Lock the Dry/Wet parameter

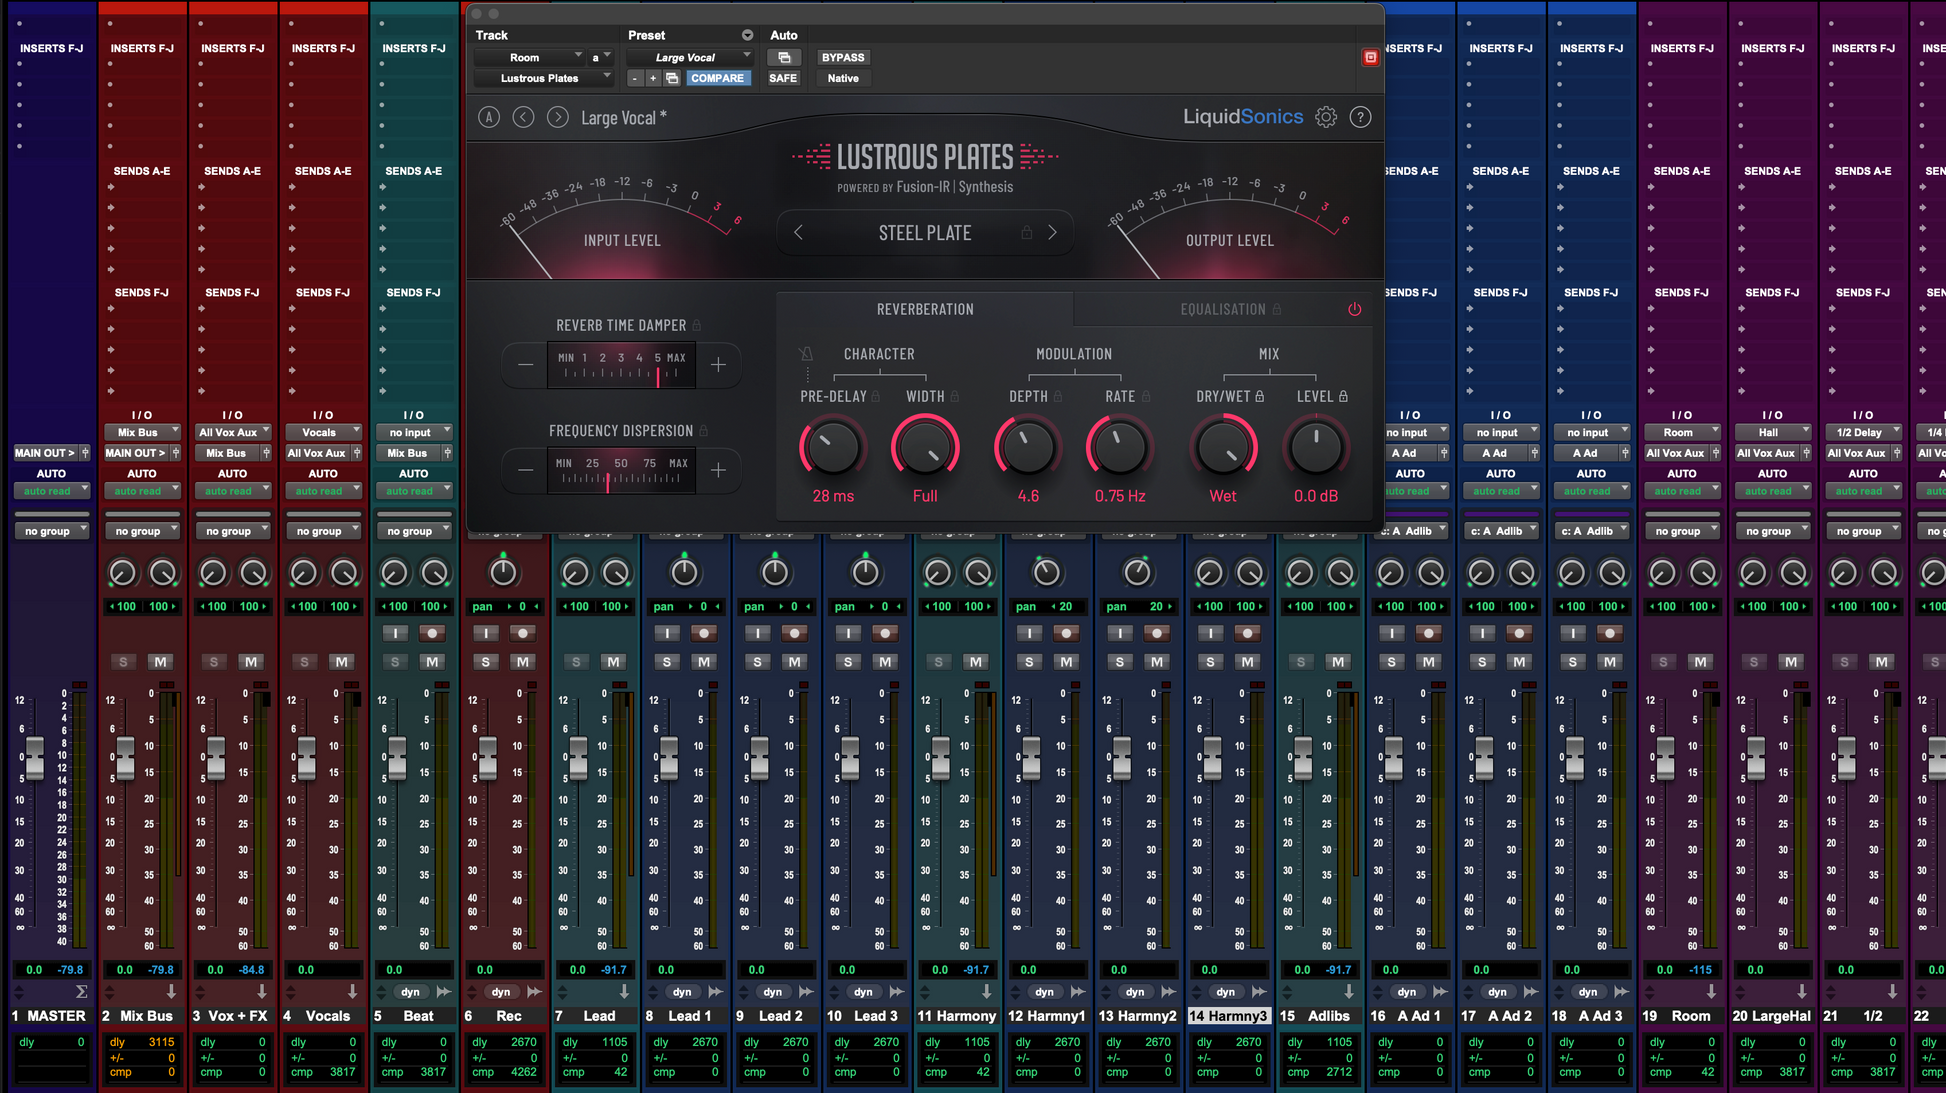pyautogui.click(x=1260, y=396)
